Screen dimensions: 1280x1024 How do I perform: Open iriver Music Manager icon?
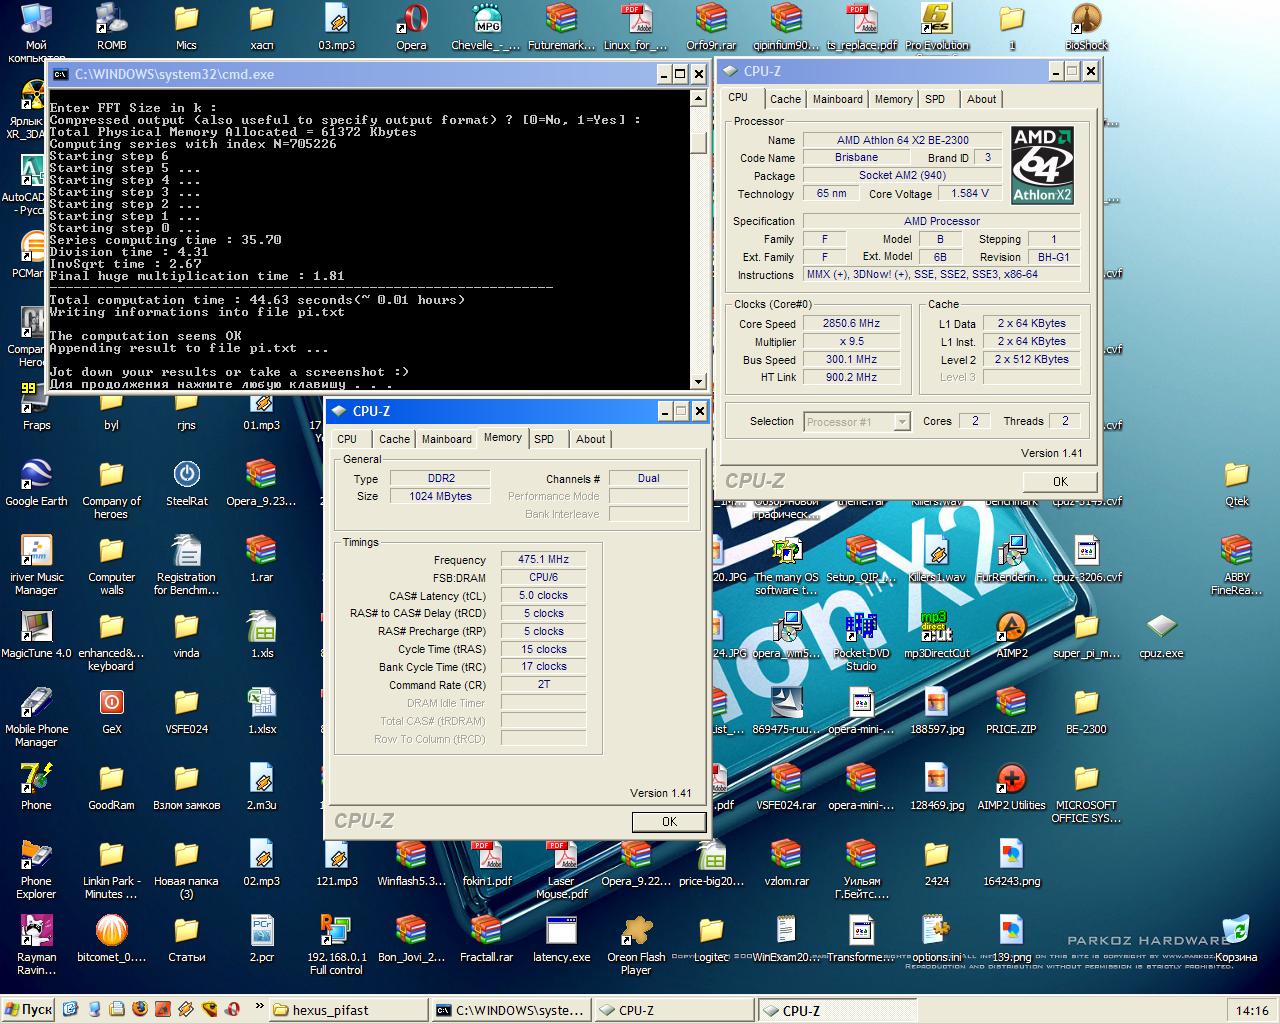(x=36, y=565)
